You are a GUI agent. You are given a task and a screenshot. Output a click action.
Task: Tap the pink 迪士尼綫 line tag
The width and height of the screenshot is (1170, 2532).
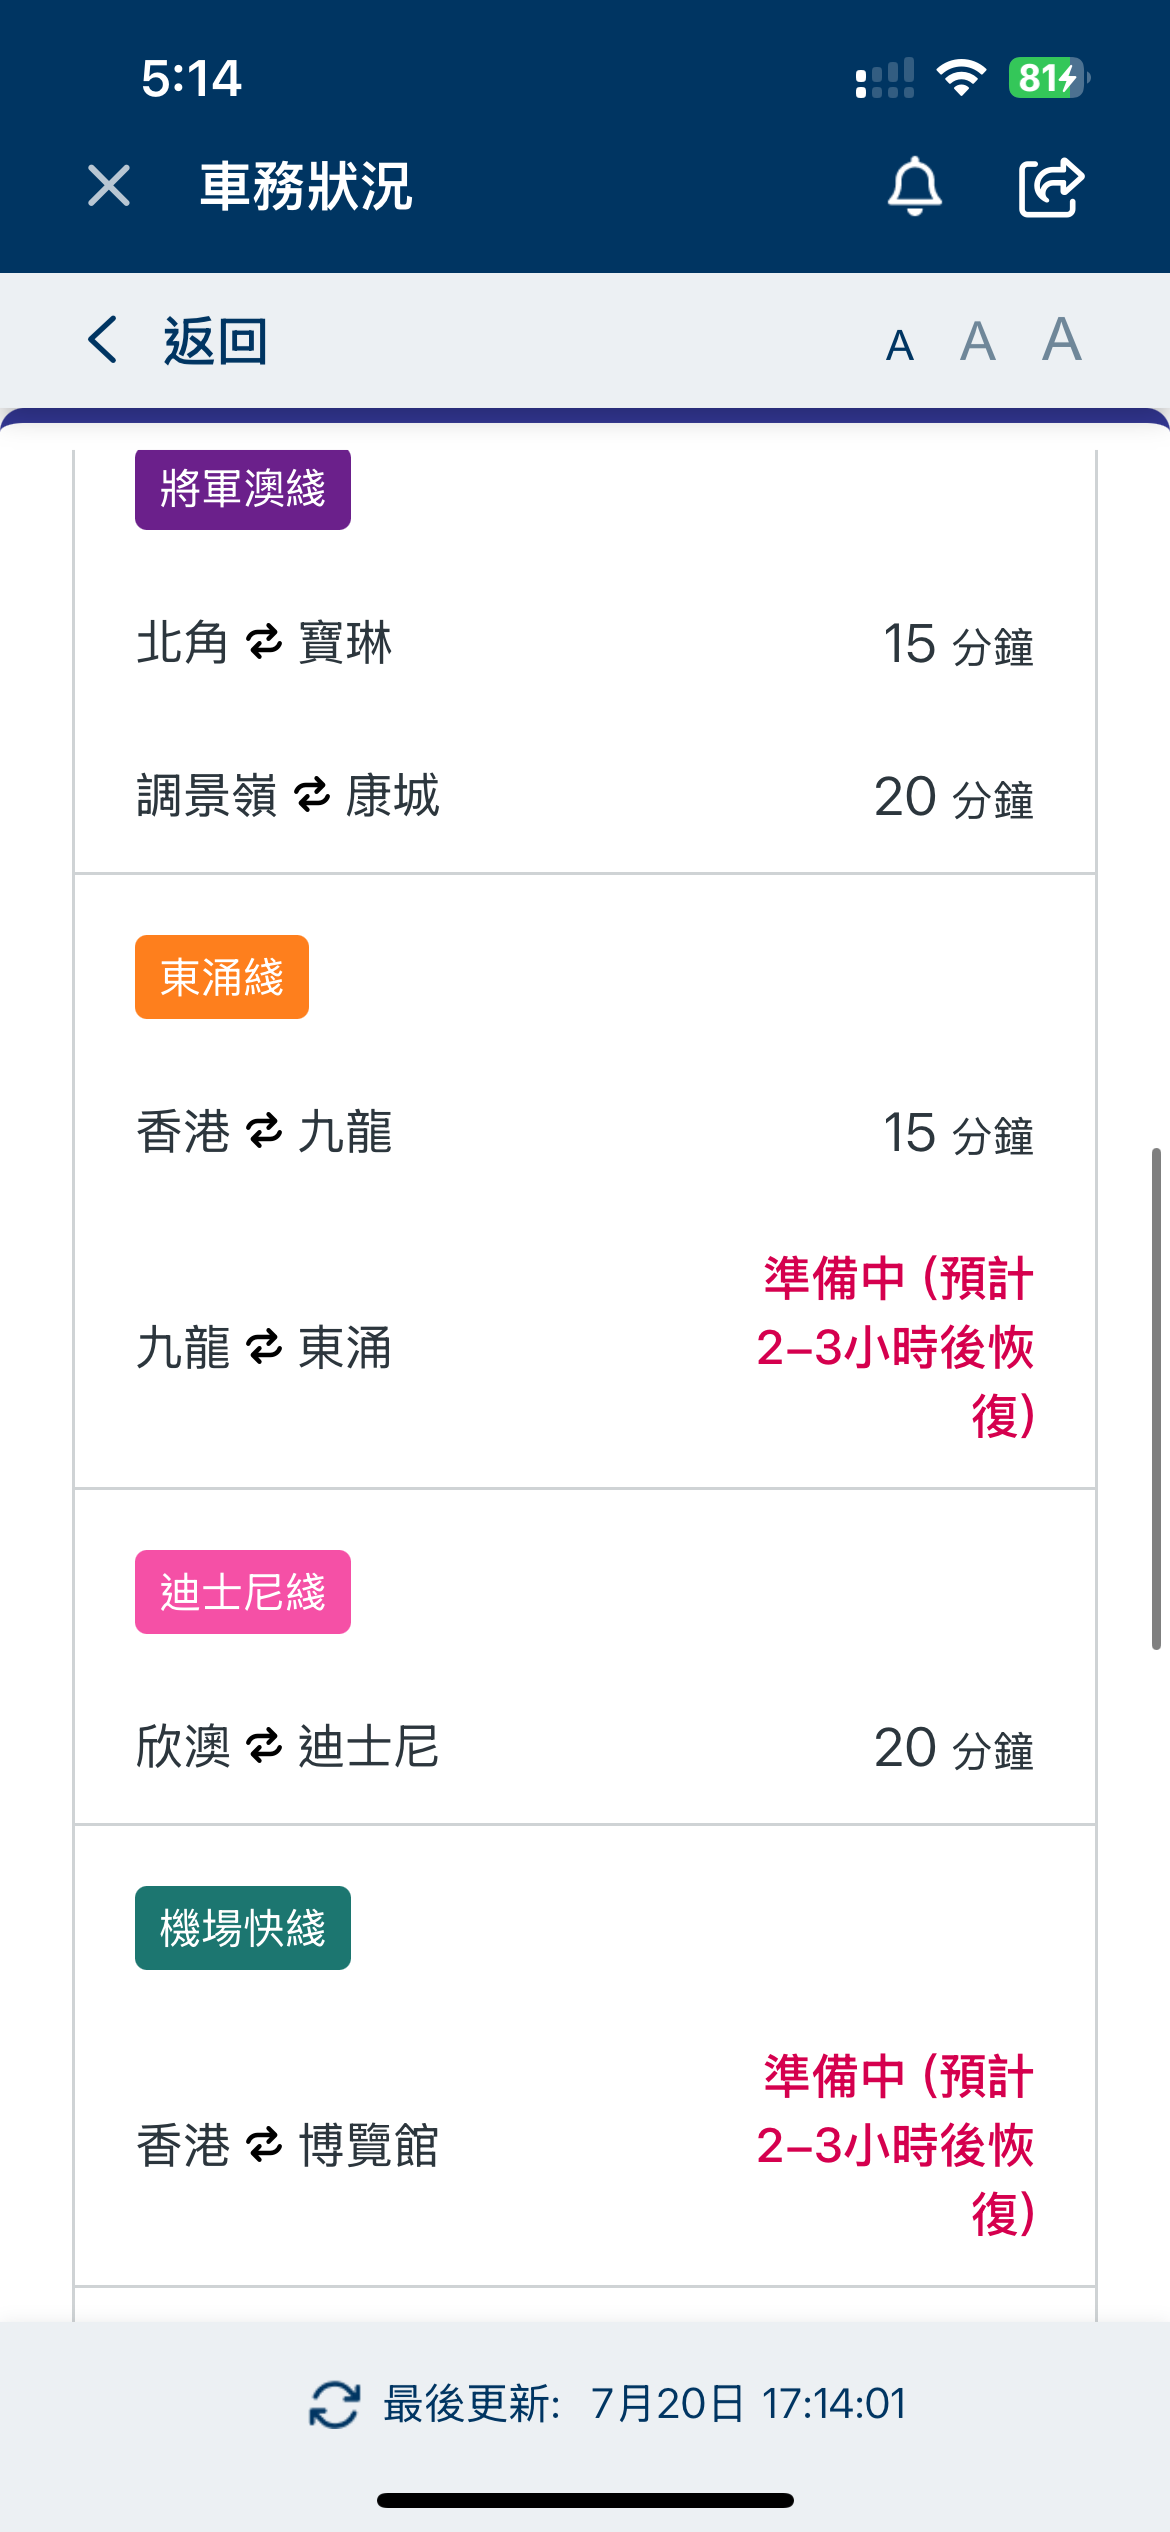pyautogui.click(x=243, y=1592)
